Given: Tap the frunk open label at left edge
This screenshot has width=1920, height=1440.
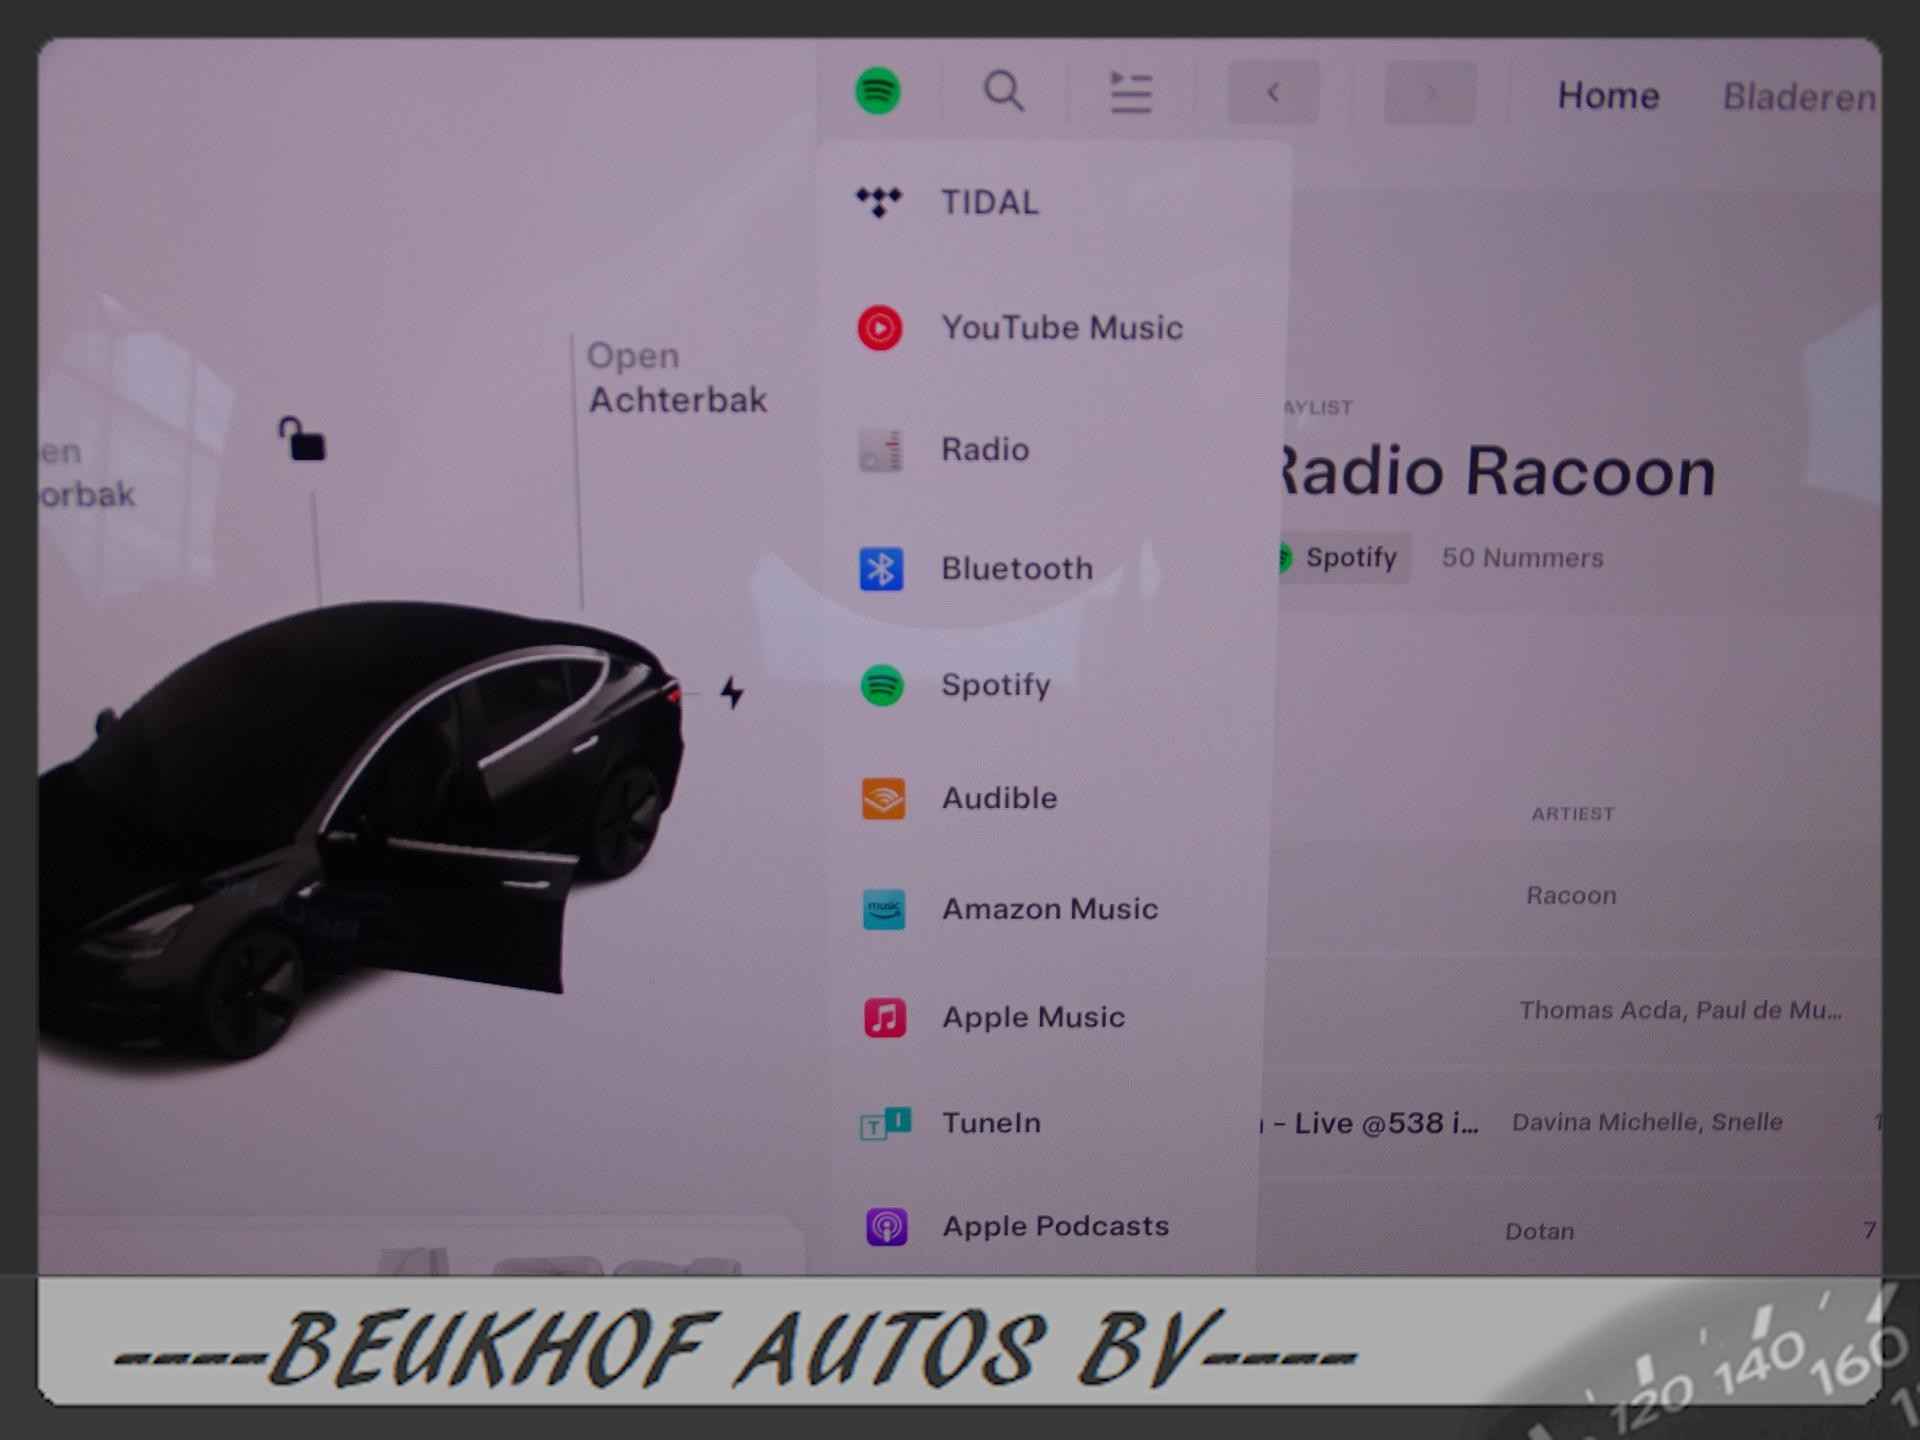Looking at the screenshot, I should tap(87, 473).
